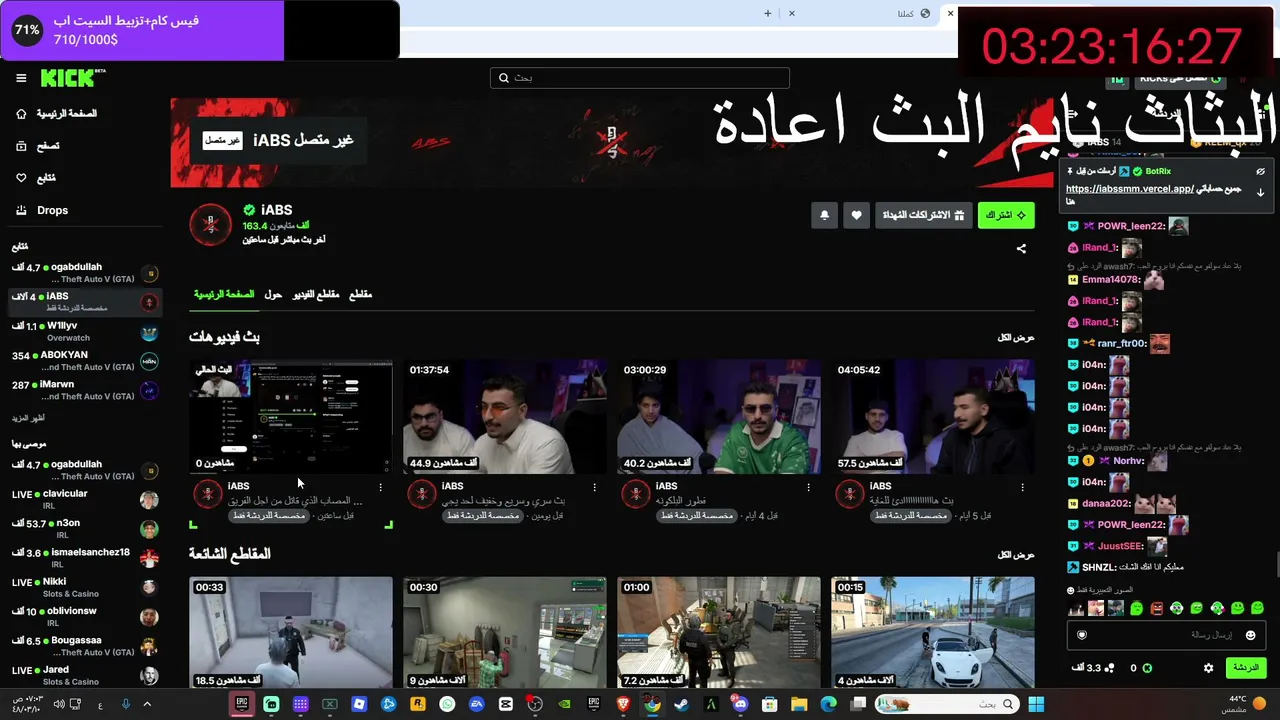The width and height of the screenshot is (1280, 720).
Task: Open Brave browser from the taskbar
Action: [623, 704]
